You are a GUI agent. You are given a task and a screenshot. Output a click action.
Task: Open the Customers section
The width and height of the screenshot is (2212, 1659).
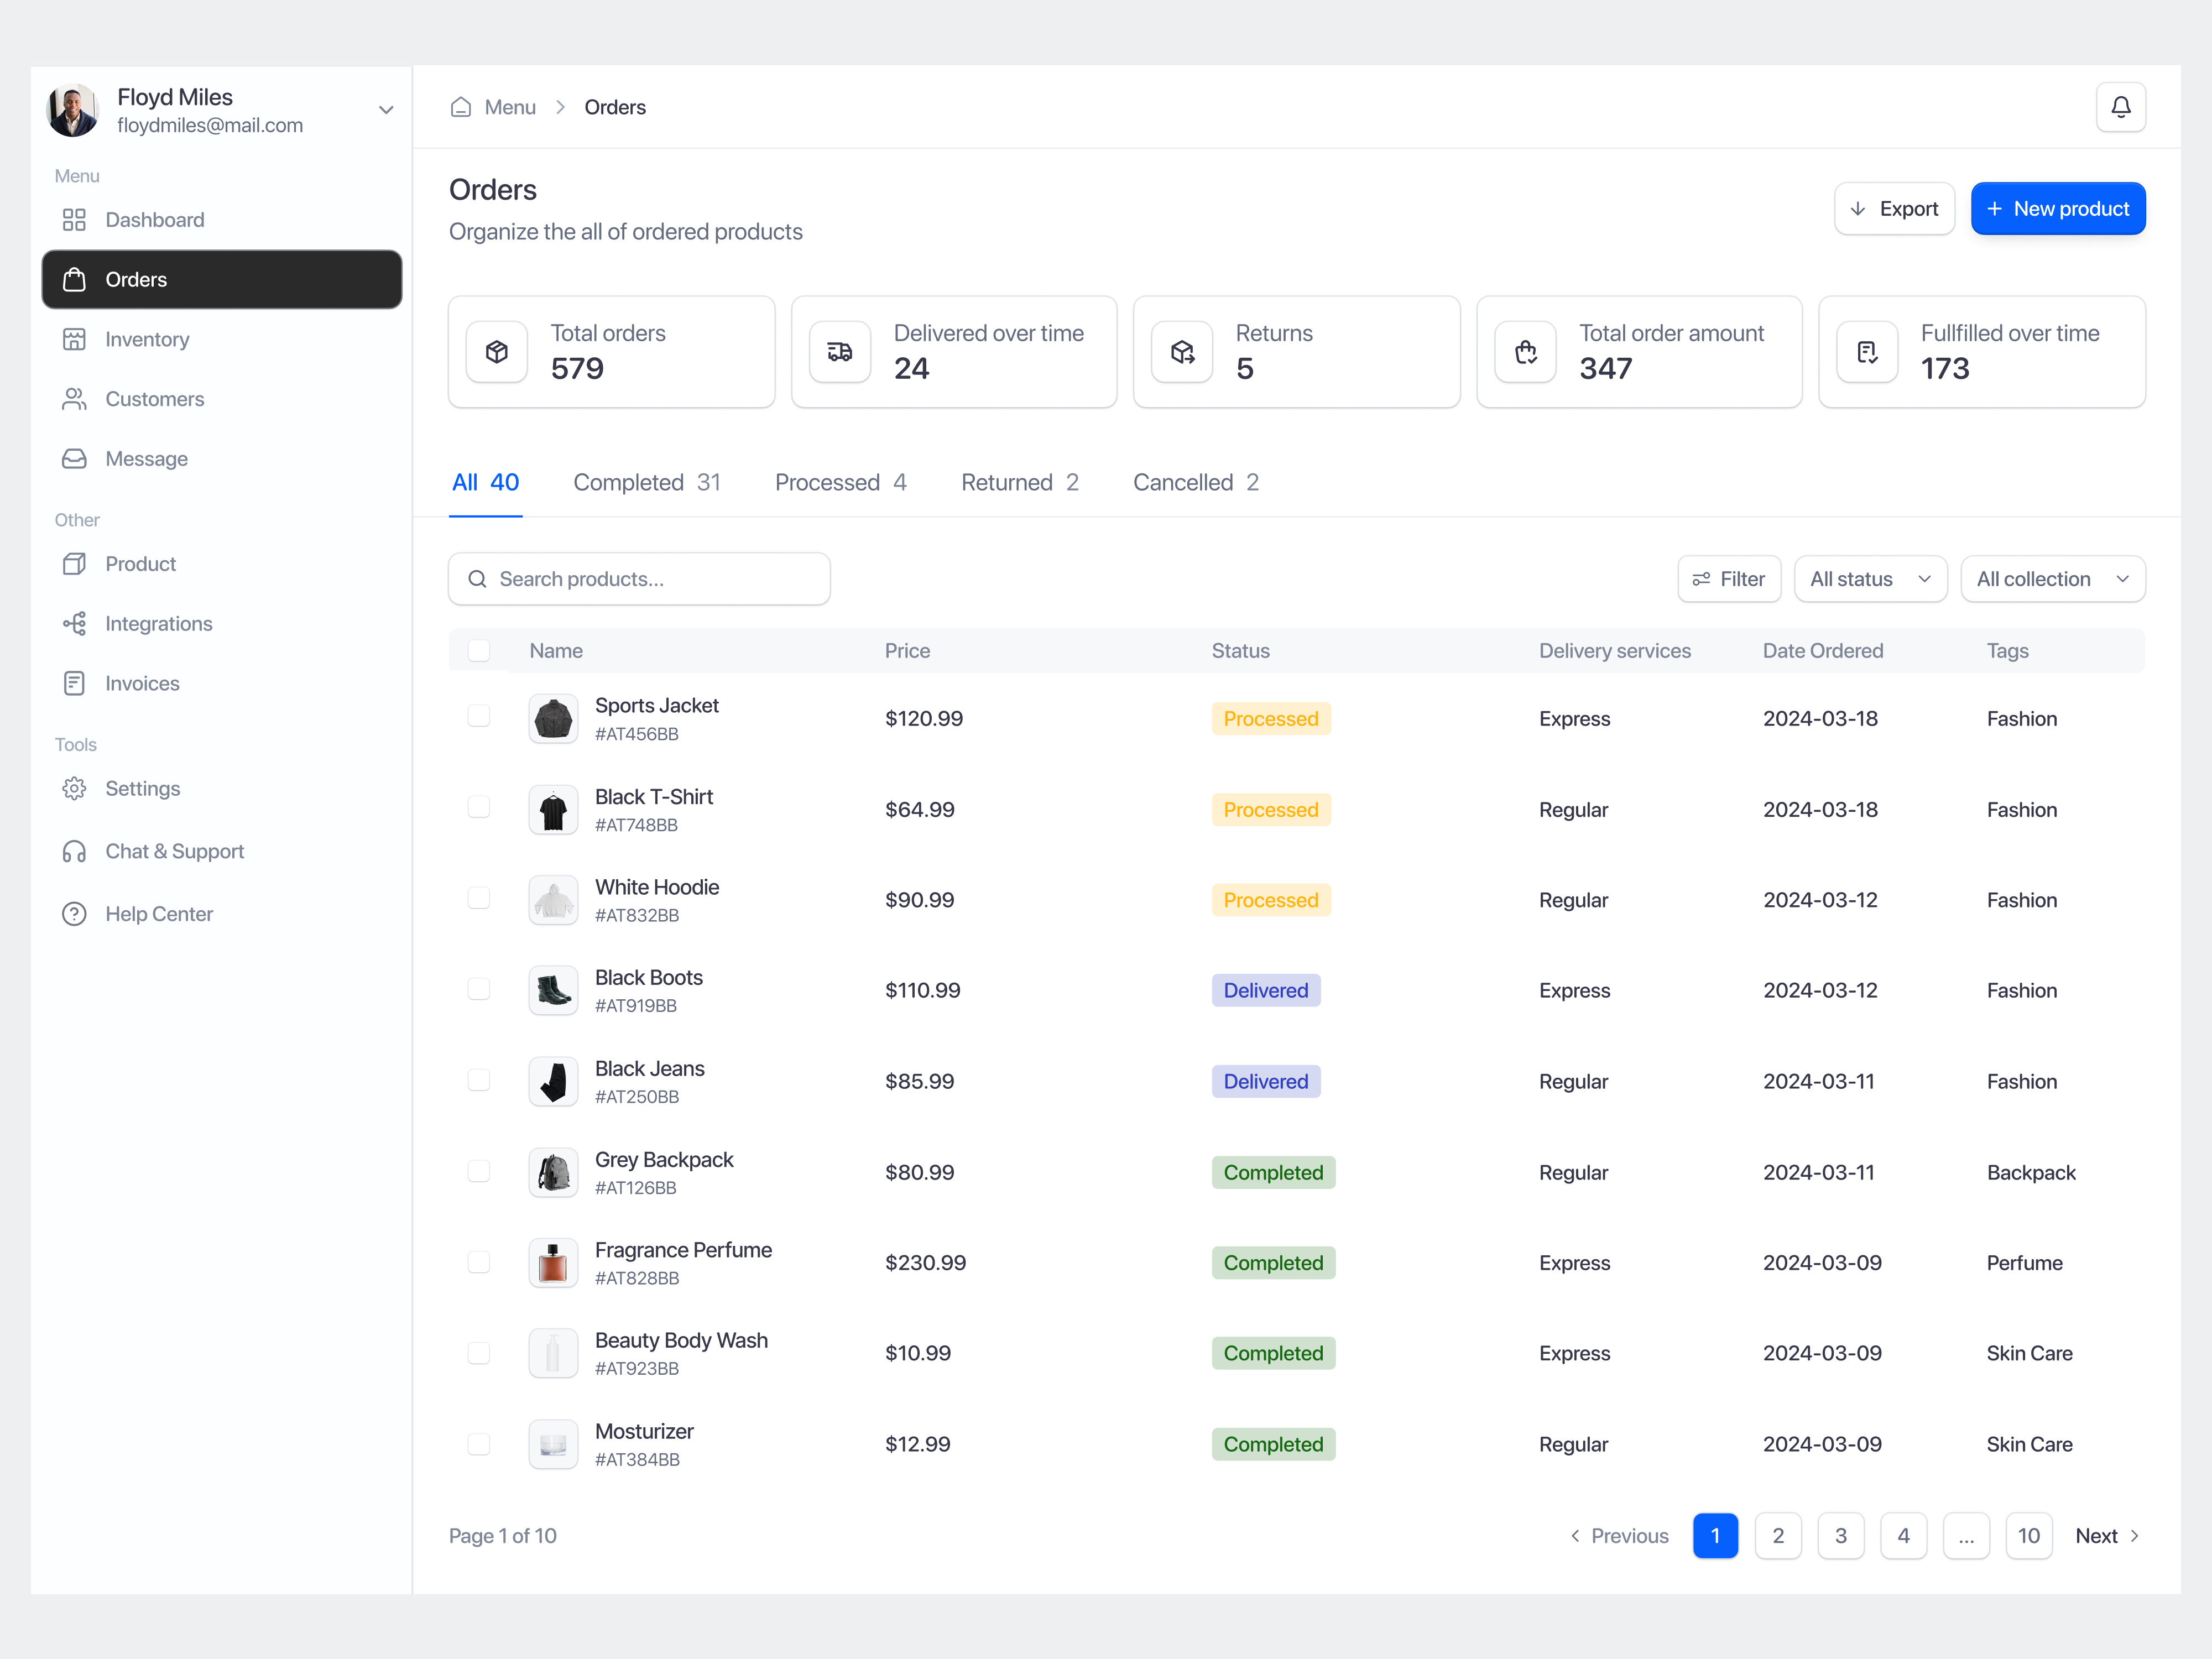pos(154,399)
